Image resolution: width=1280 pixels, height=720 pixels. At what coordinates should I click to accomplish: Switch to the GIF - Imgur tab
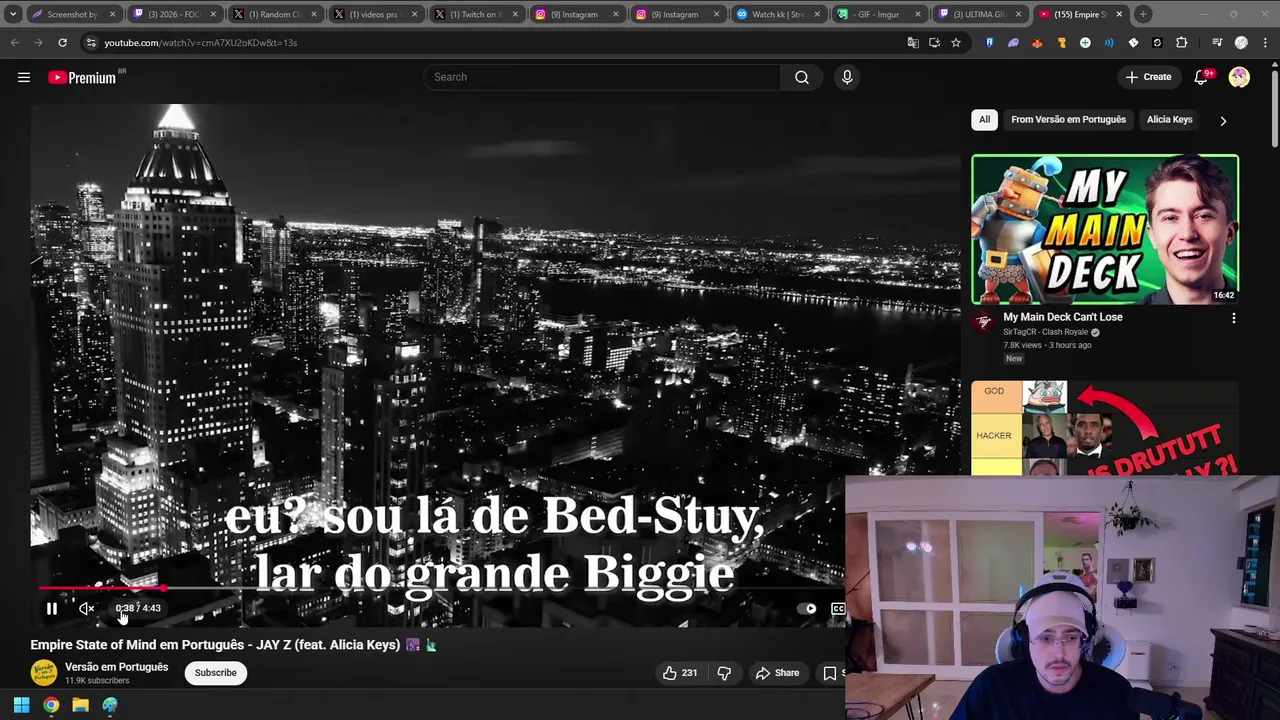tap(879, 14)
